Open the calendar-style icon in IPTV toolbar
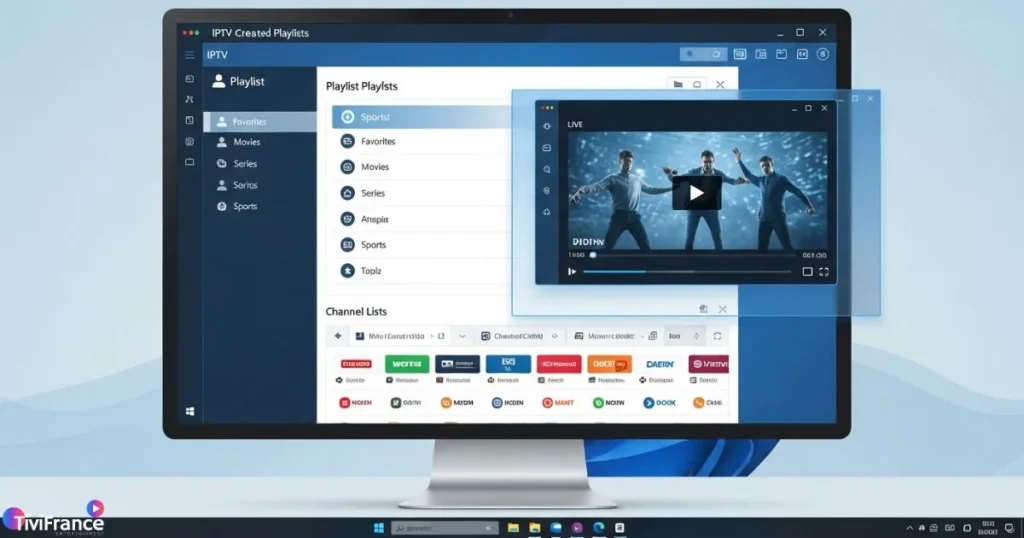Image resolution: width=1024 pixels, height=538 pixels. 781,54
